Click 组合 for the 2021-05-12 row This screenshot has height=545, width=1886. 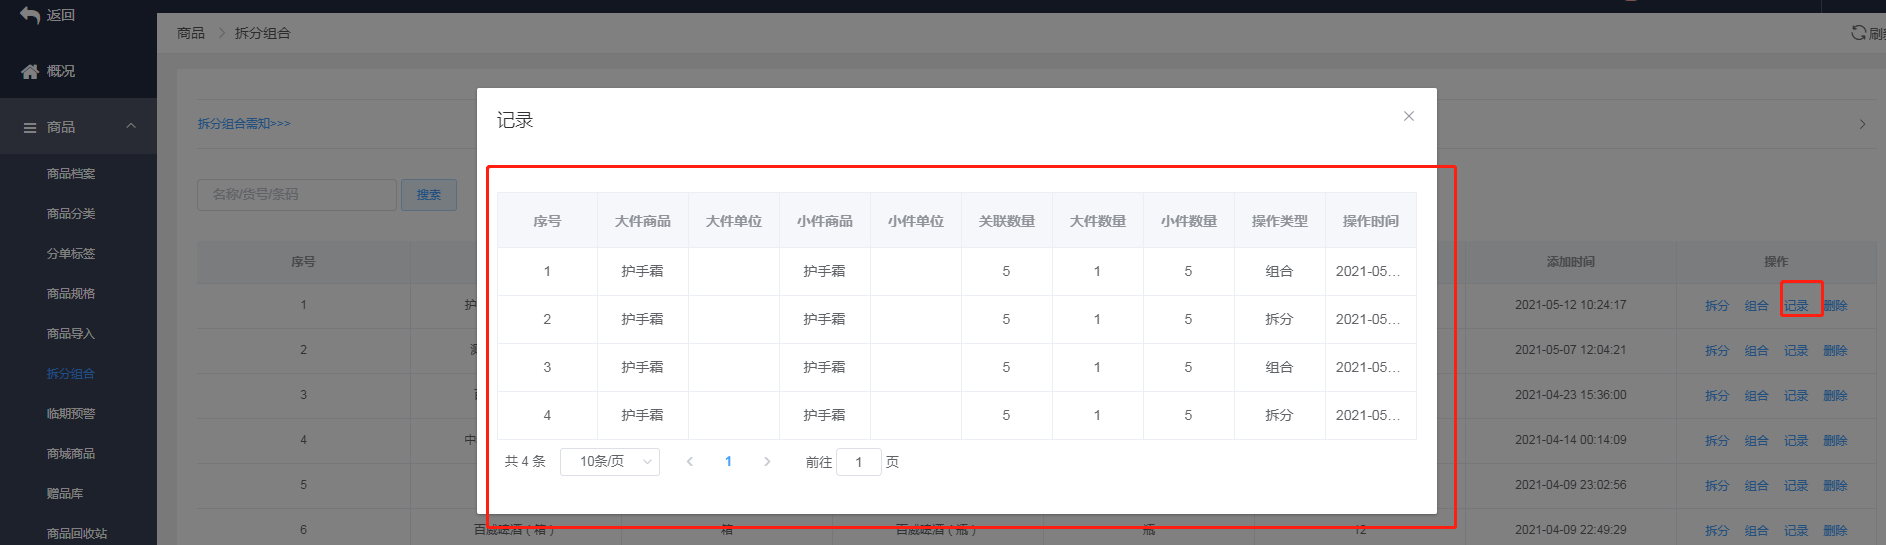[x=1757, y=306]
